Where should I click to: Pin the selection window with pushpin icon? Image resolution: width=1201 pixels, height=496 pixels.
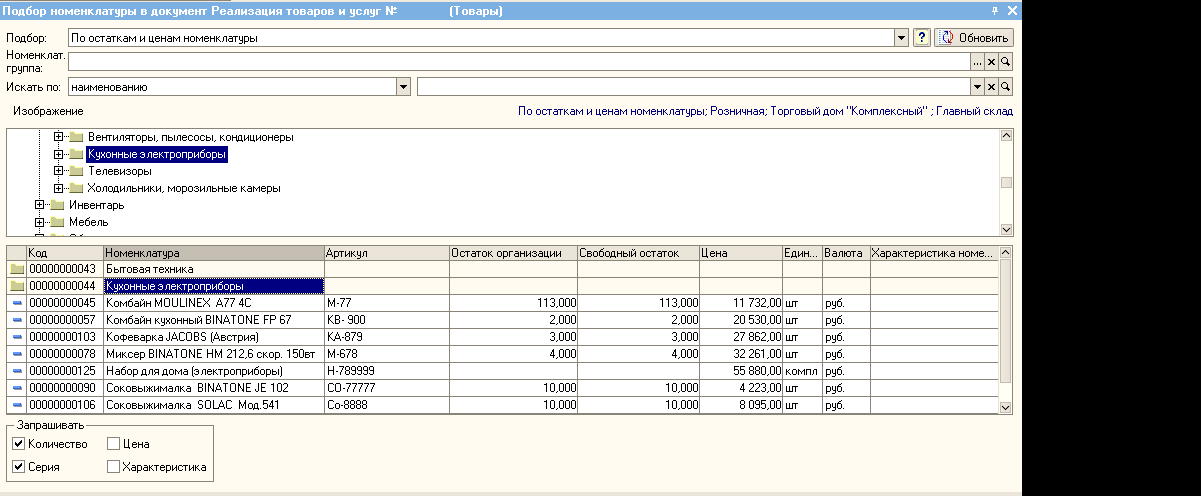coord(995,10)
